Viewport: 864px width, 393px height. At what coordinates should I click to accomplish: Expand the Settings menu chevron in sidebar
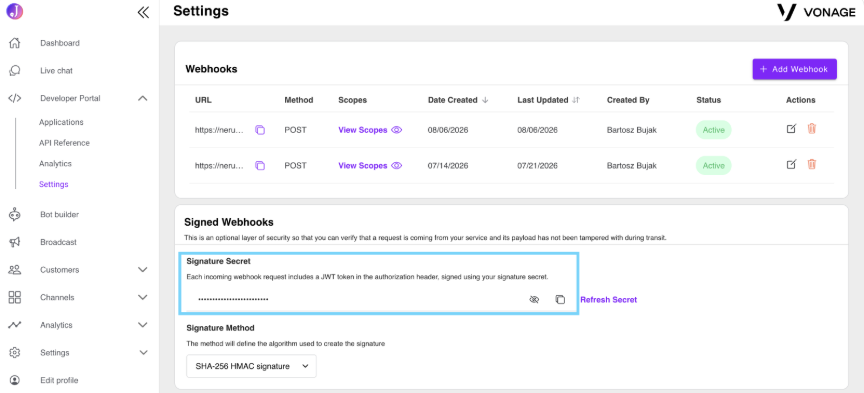point(143,352)
